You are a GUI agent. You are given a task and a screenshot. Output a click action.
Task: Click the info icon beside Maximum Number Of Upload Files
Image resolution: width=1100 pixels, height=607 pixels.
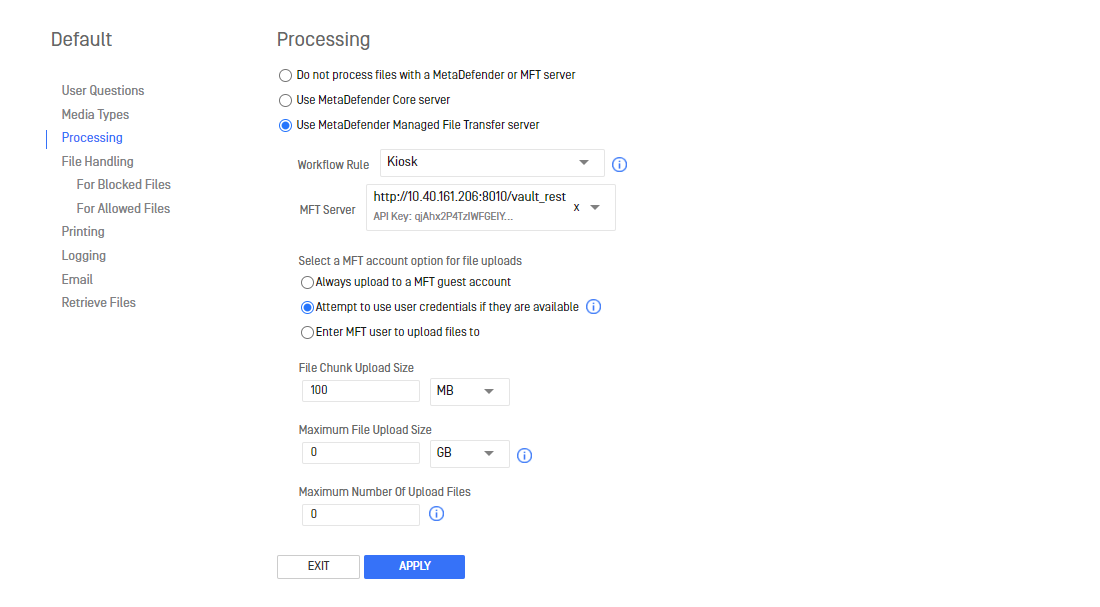tap(436, 514)
